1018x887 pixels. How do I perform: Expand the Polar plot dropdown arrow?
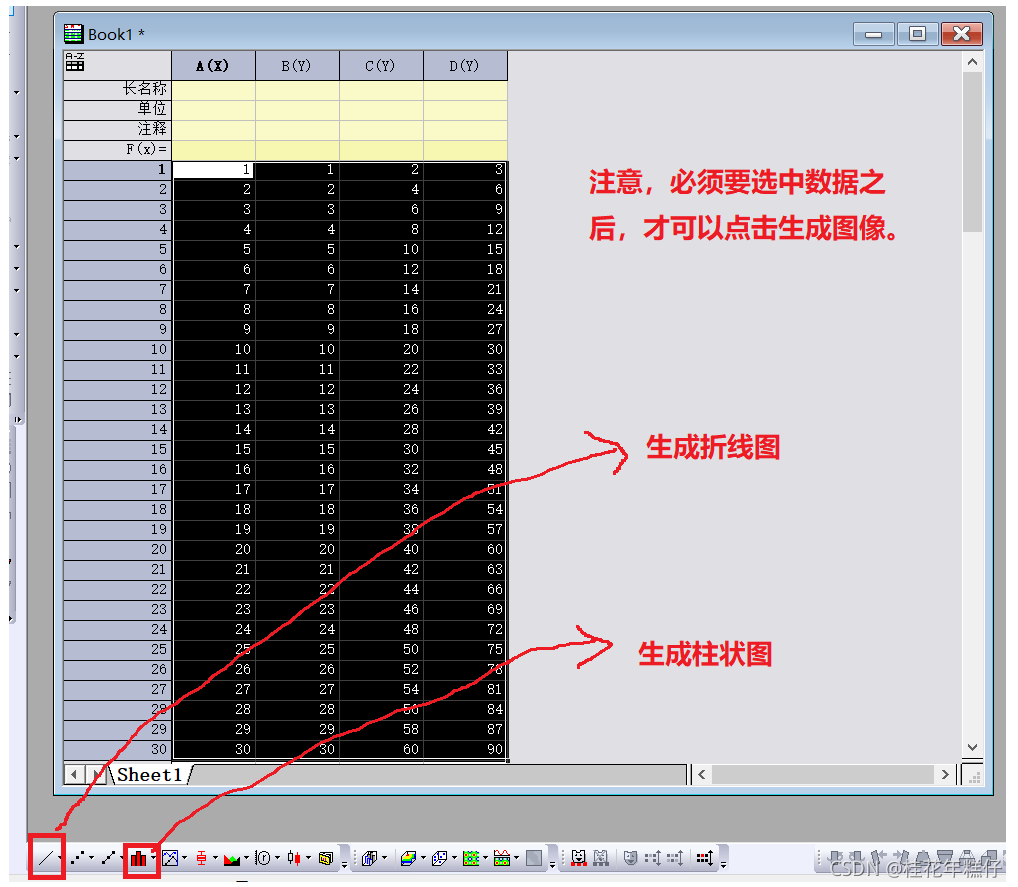point(277,858)
